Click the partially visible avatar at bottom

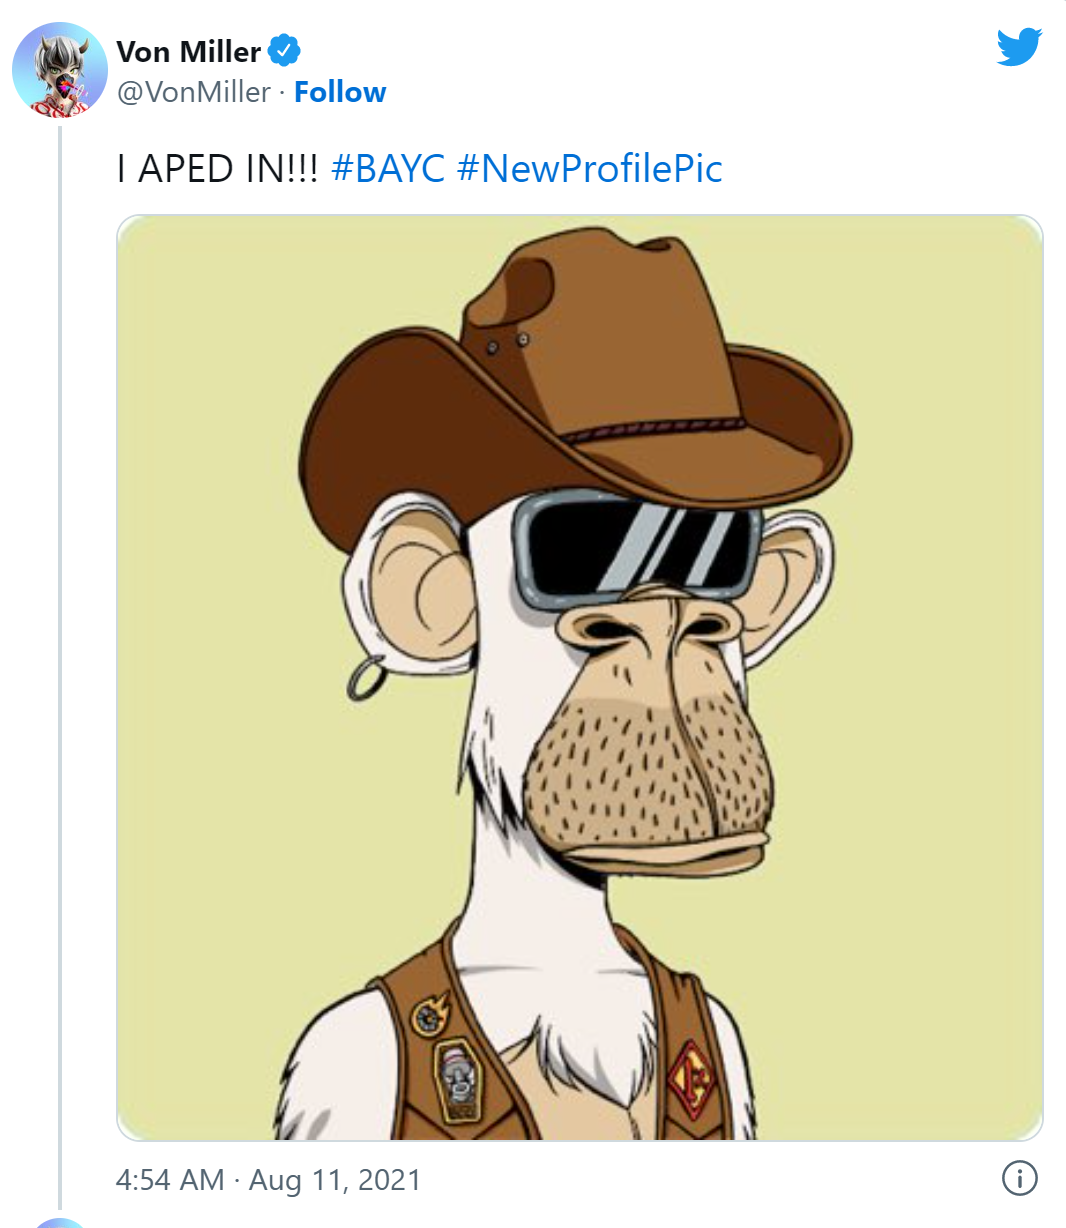[x=60, y=1222]
